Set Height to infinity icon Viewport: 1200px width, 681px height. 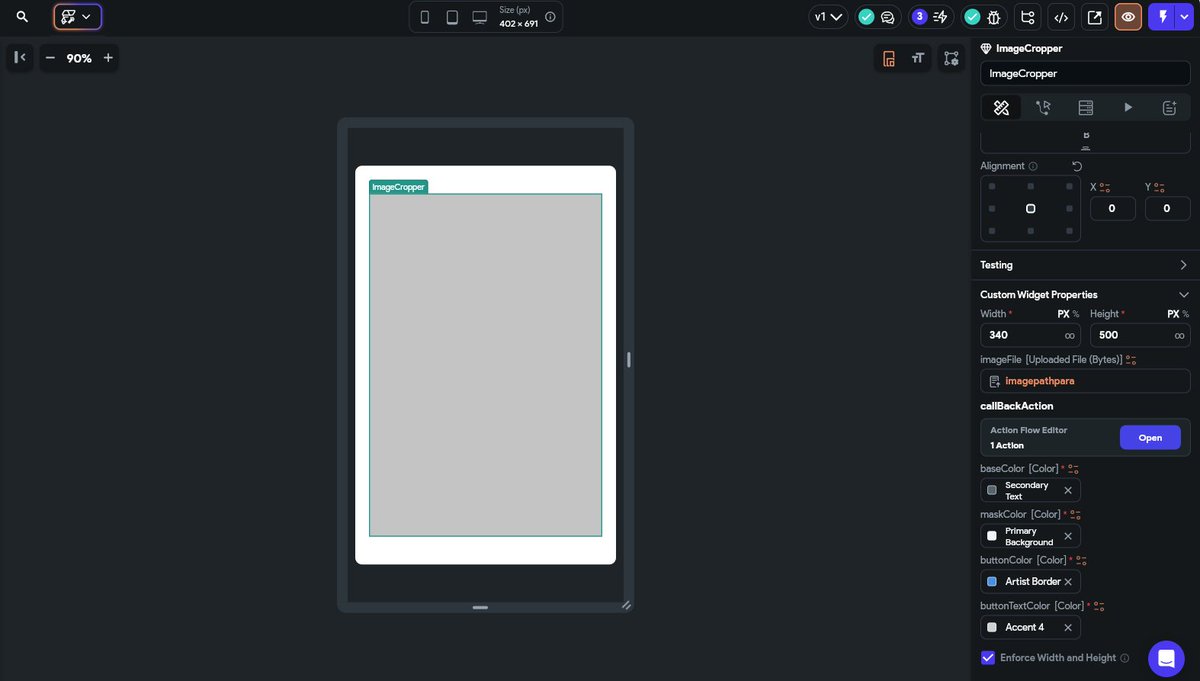[1179, 336]
